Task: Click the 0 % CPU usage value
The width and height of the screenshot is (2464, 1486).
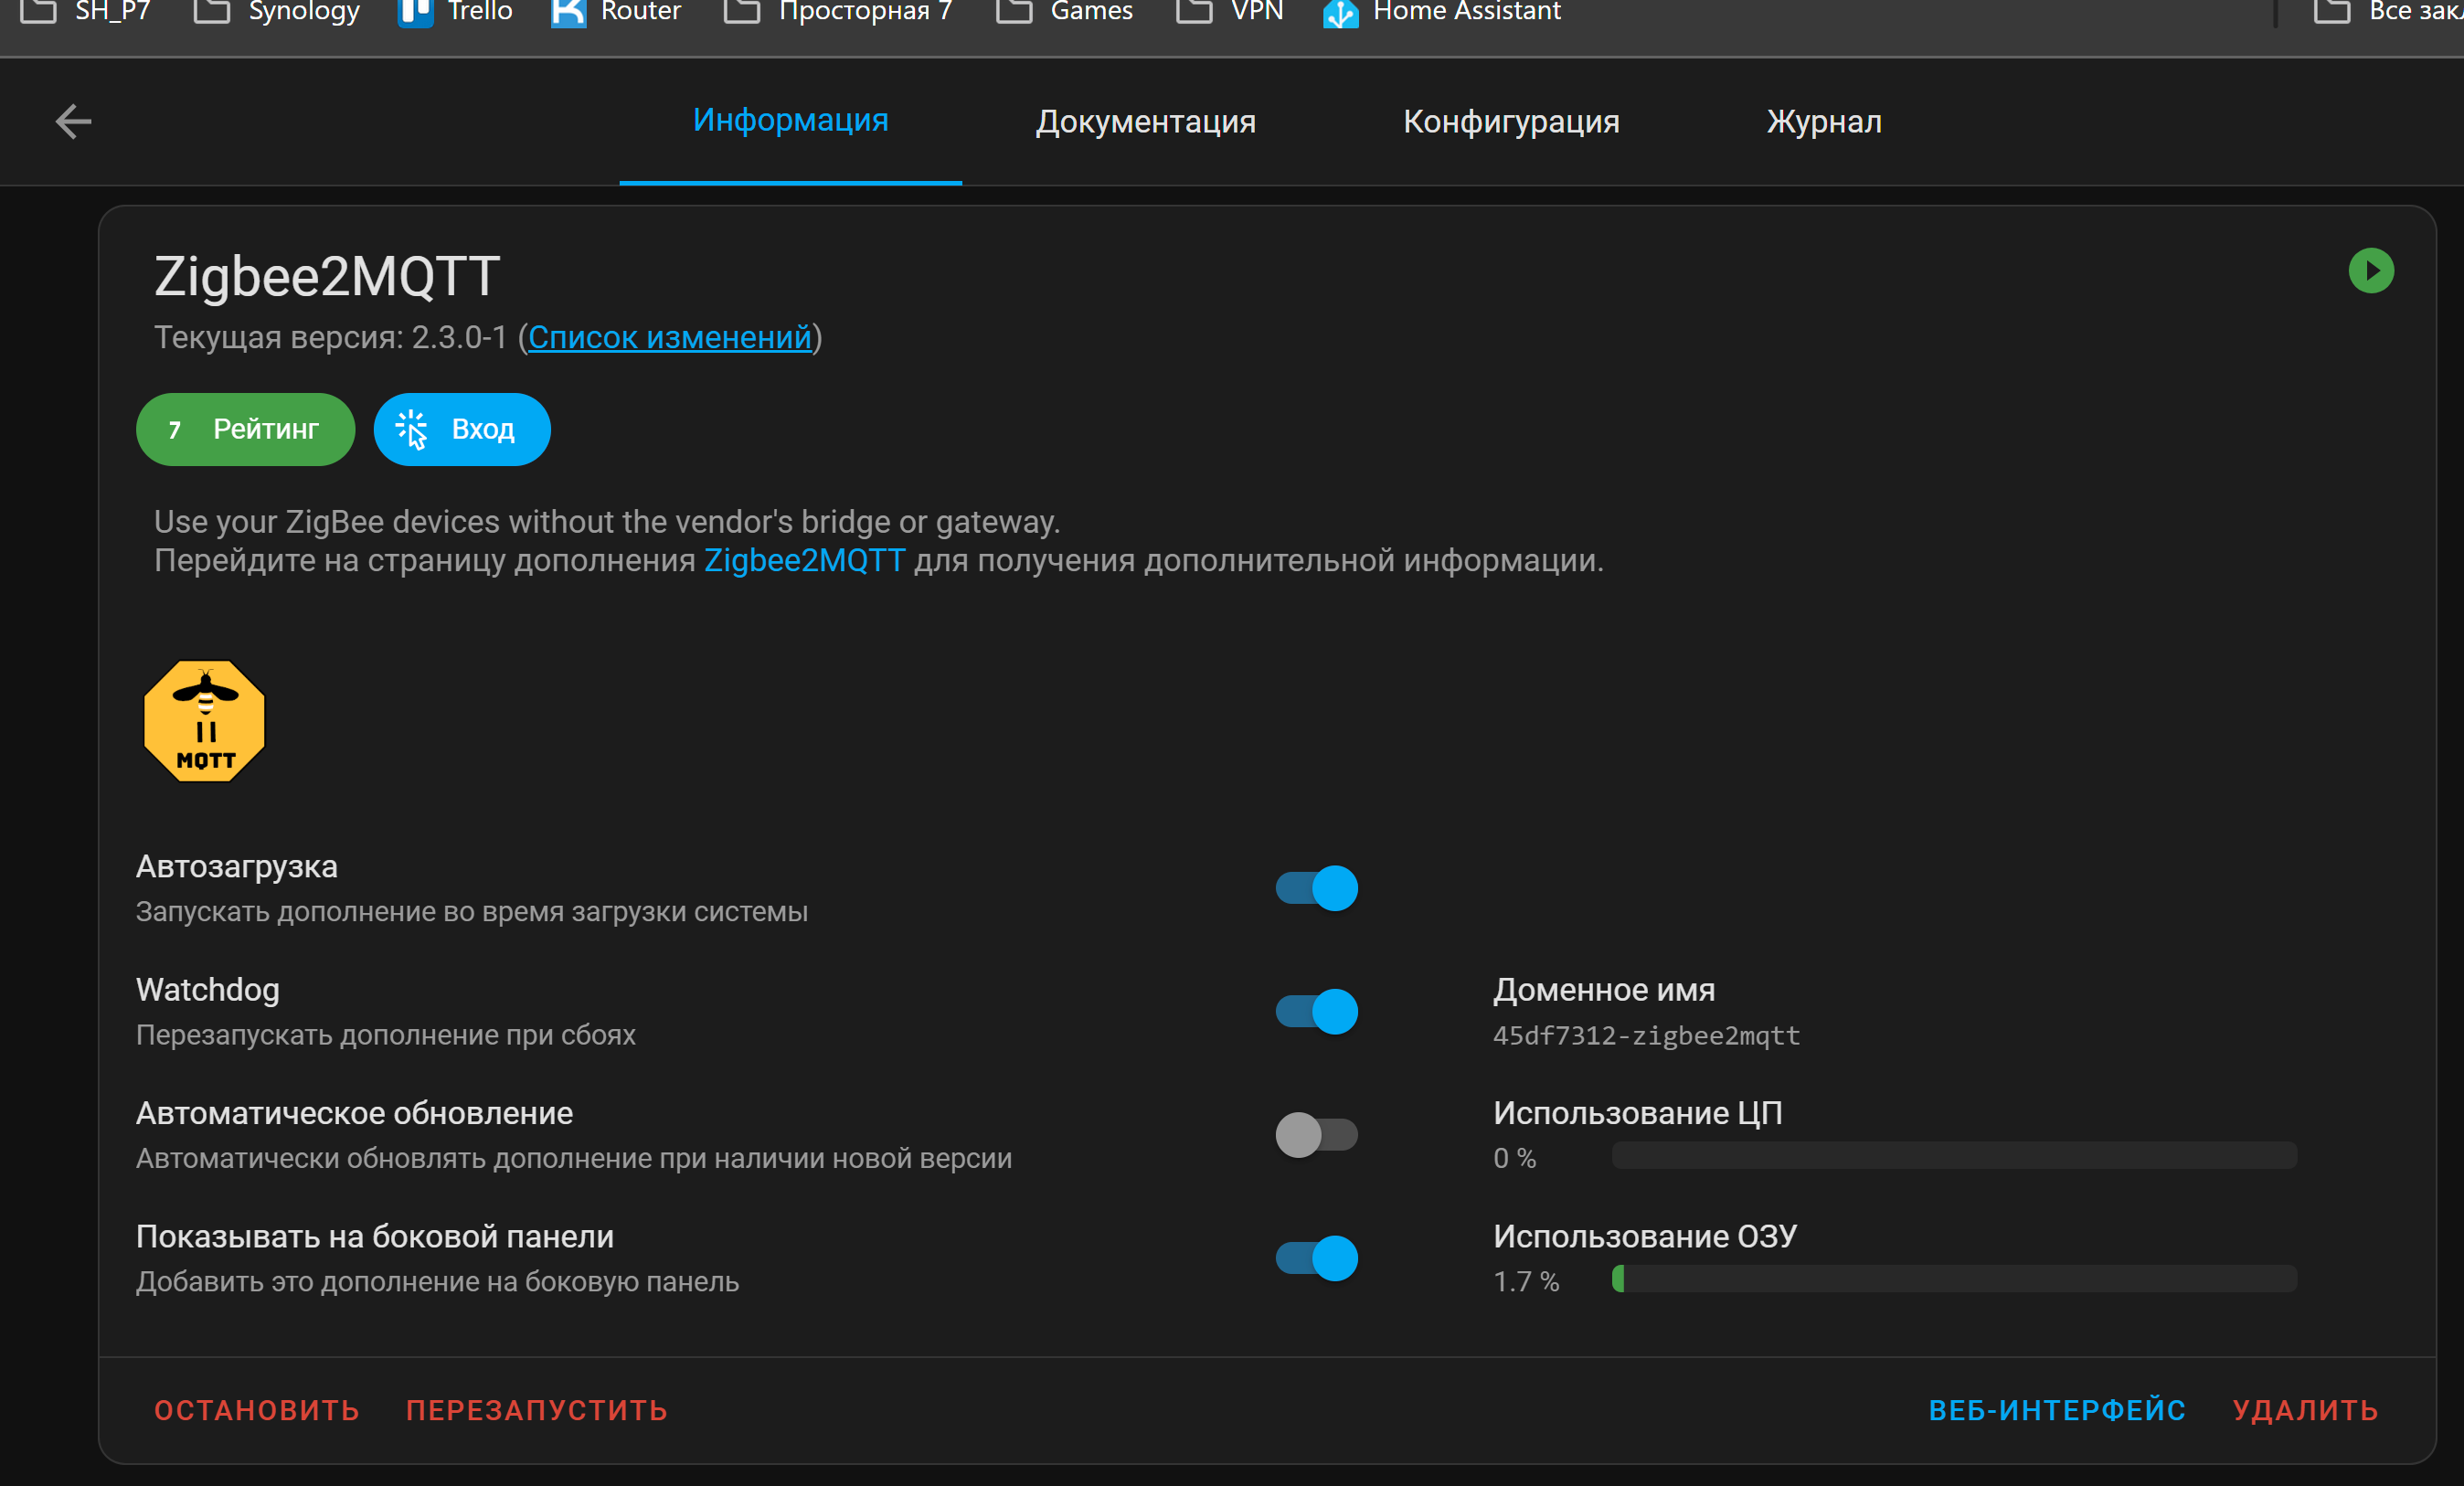Action: click(x=1514, y=1158)
